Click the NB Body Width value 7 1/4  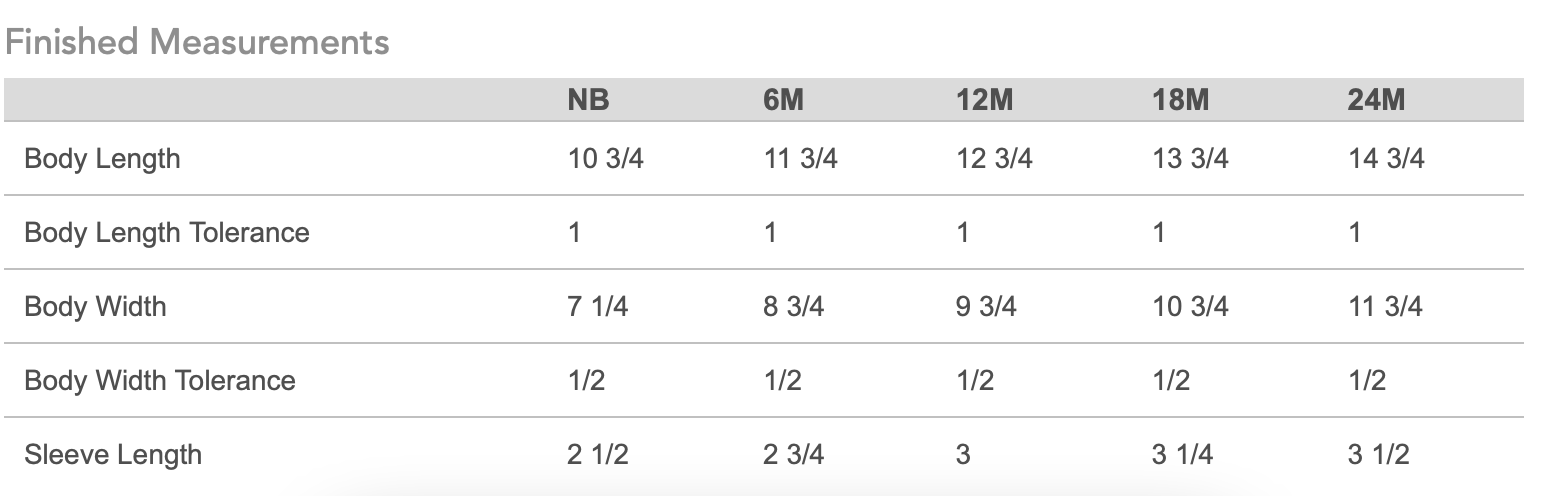click(597, 306)
